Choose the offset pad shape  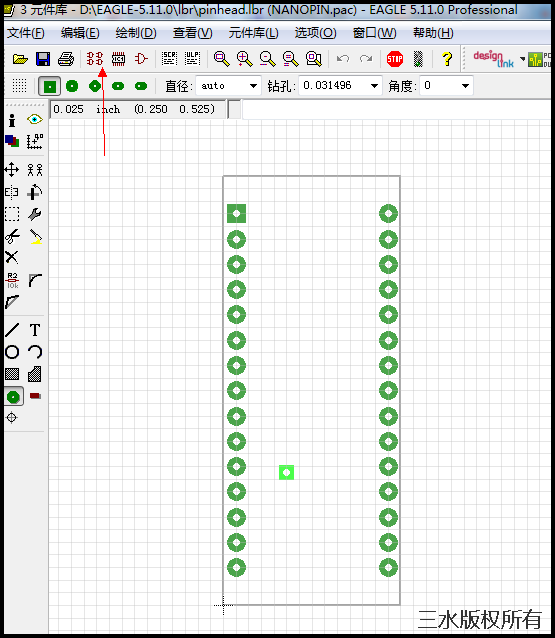point(141,86)
